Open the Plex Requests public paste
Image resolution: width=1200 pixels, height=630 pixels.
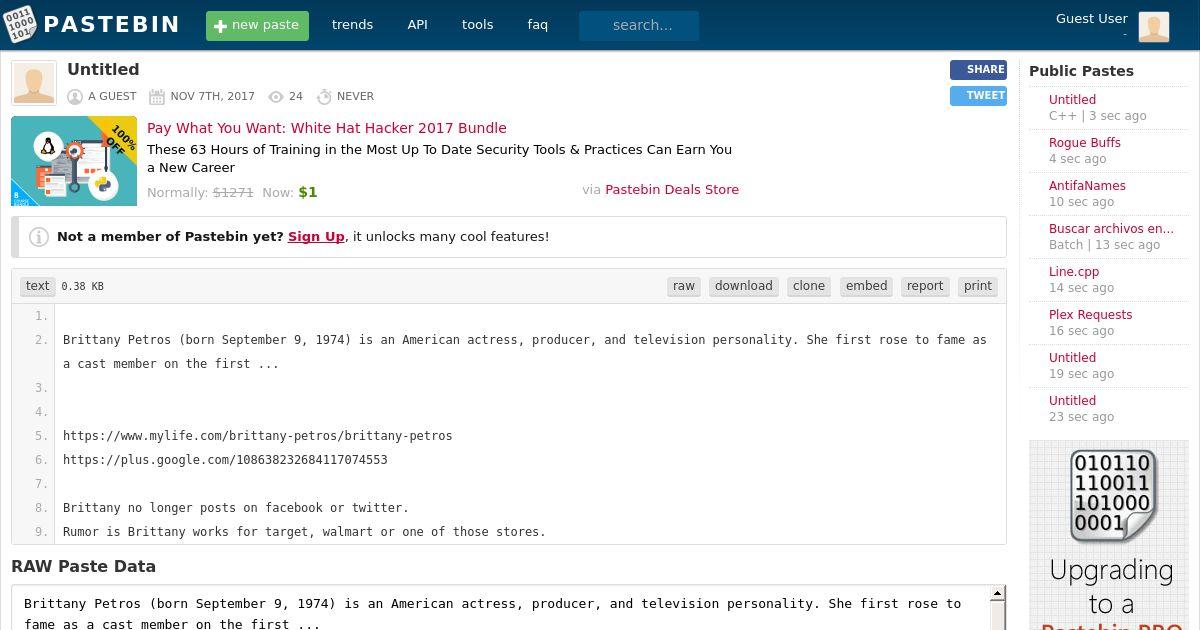pos(1091,315)
